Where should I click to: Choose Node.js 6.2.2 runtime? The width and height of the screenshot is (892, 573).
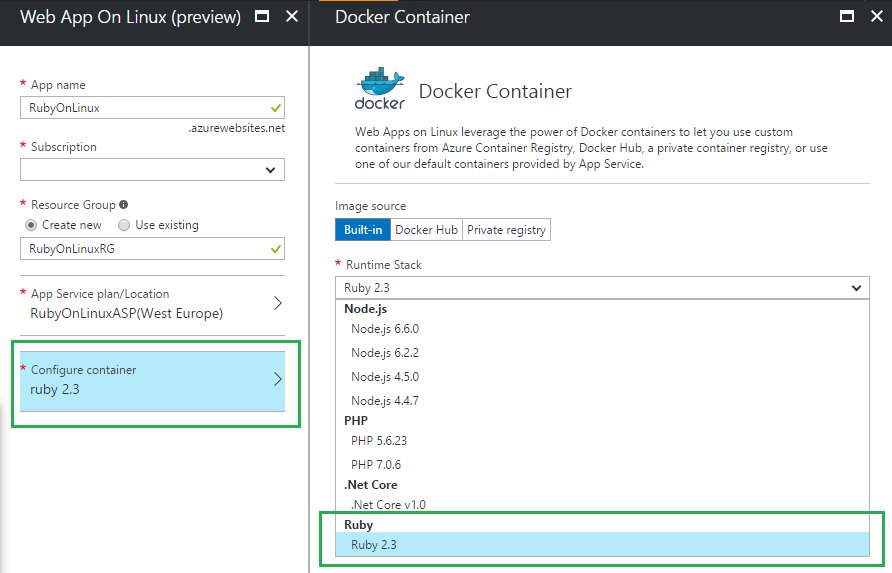pyautogui.click(x=602, y=353)
